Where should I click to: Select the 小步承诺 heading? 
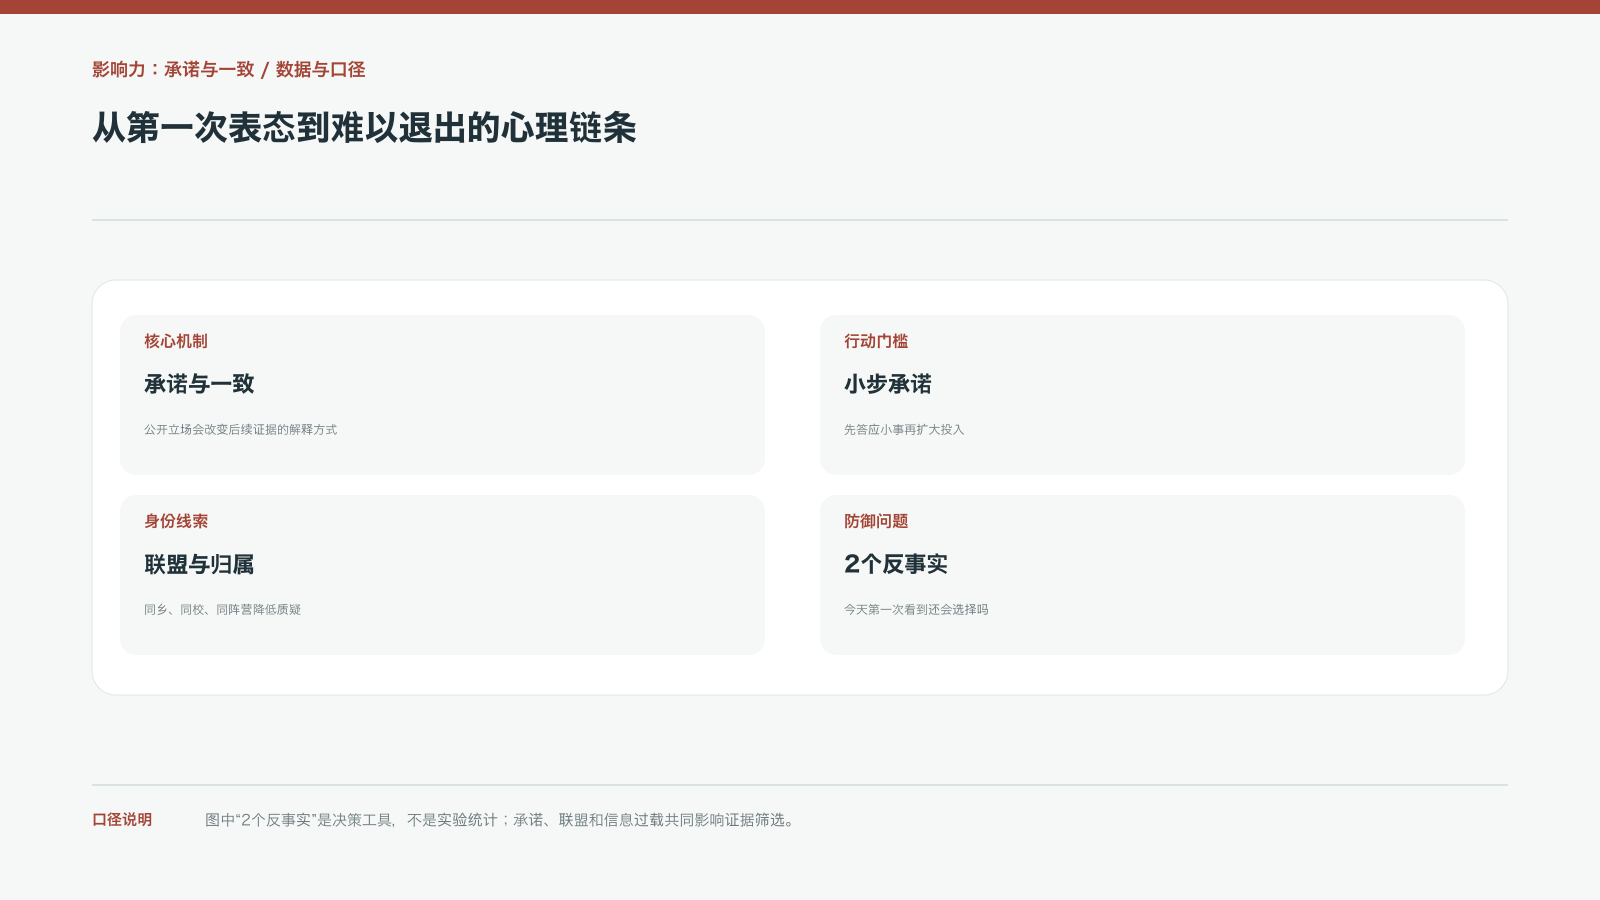[x=888, y=384]
